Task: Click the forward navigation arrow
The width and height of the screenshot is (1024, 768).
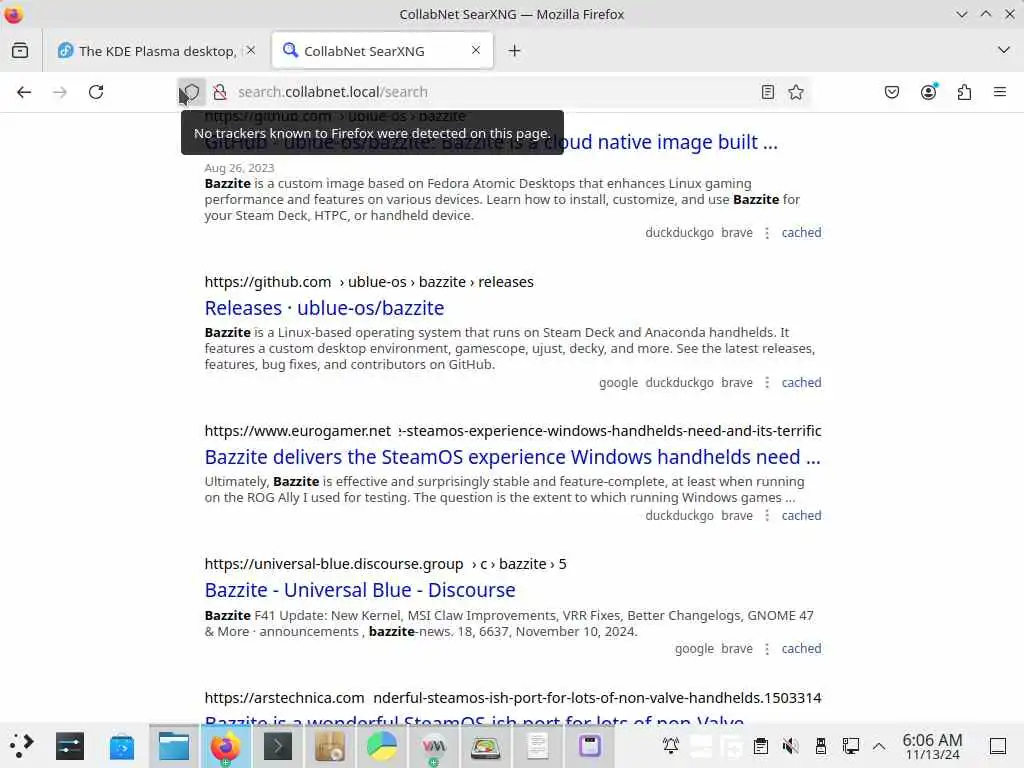Action: (60, 92)
